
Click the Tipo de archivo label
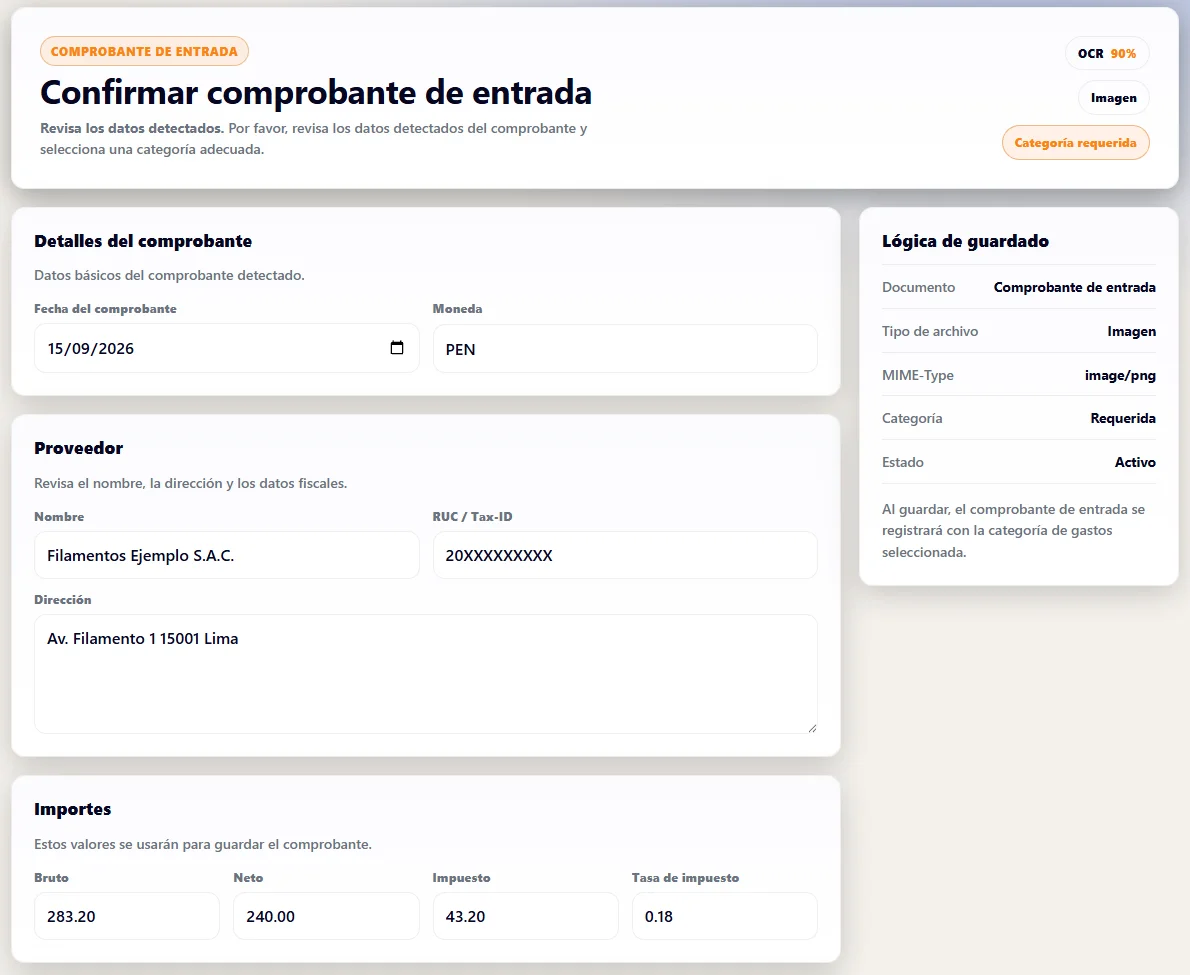click(x=930, y=332)
